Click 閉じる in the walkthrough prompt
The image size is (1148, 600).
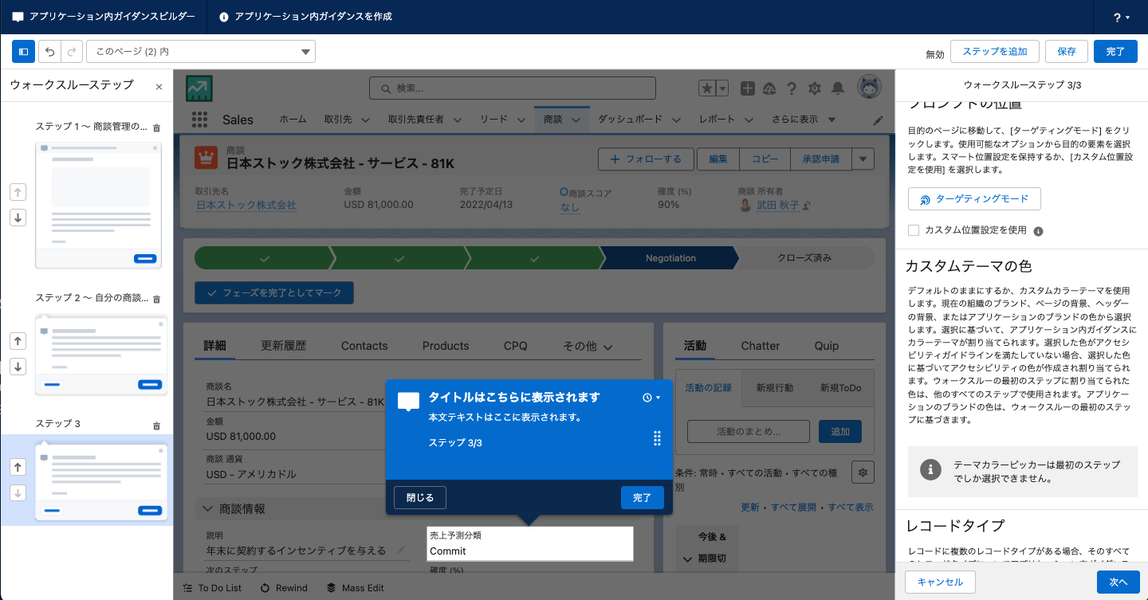point(420,498)
